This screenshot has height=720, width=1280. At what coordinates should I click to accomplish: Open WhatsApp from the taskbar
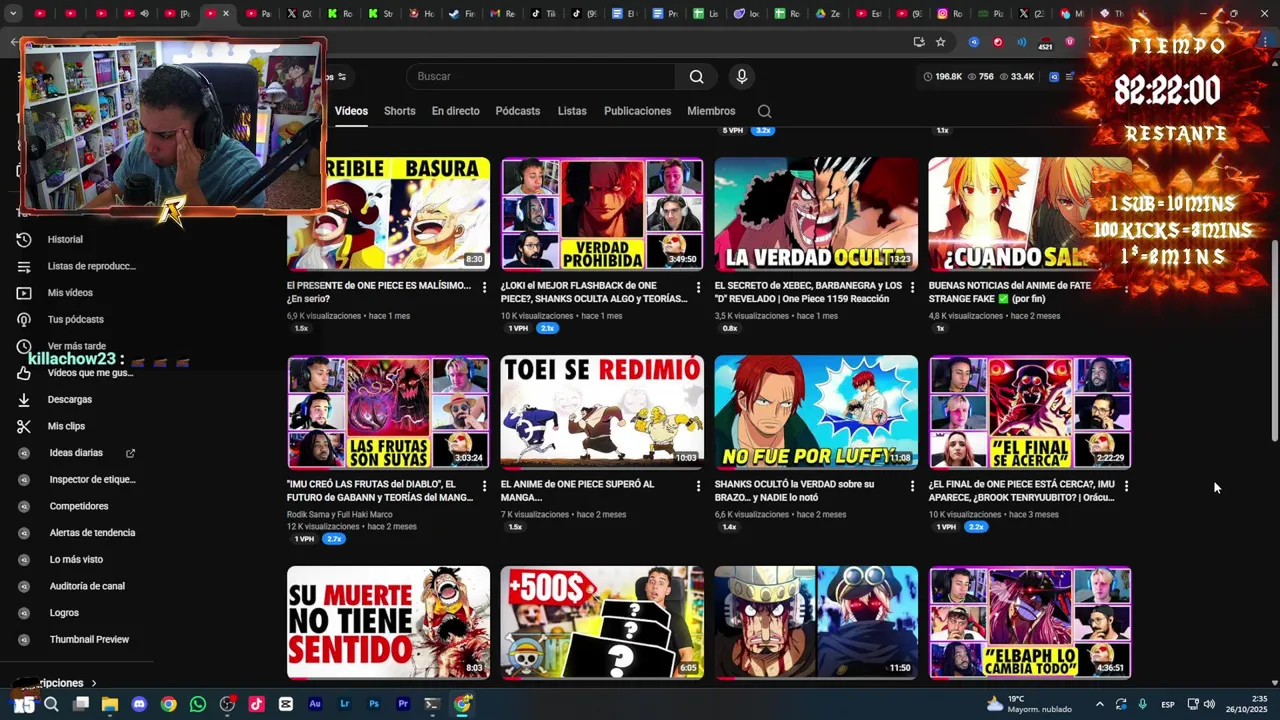click(x=198, y=704)
